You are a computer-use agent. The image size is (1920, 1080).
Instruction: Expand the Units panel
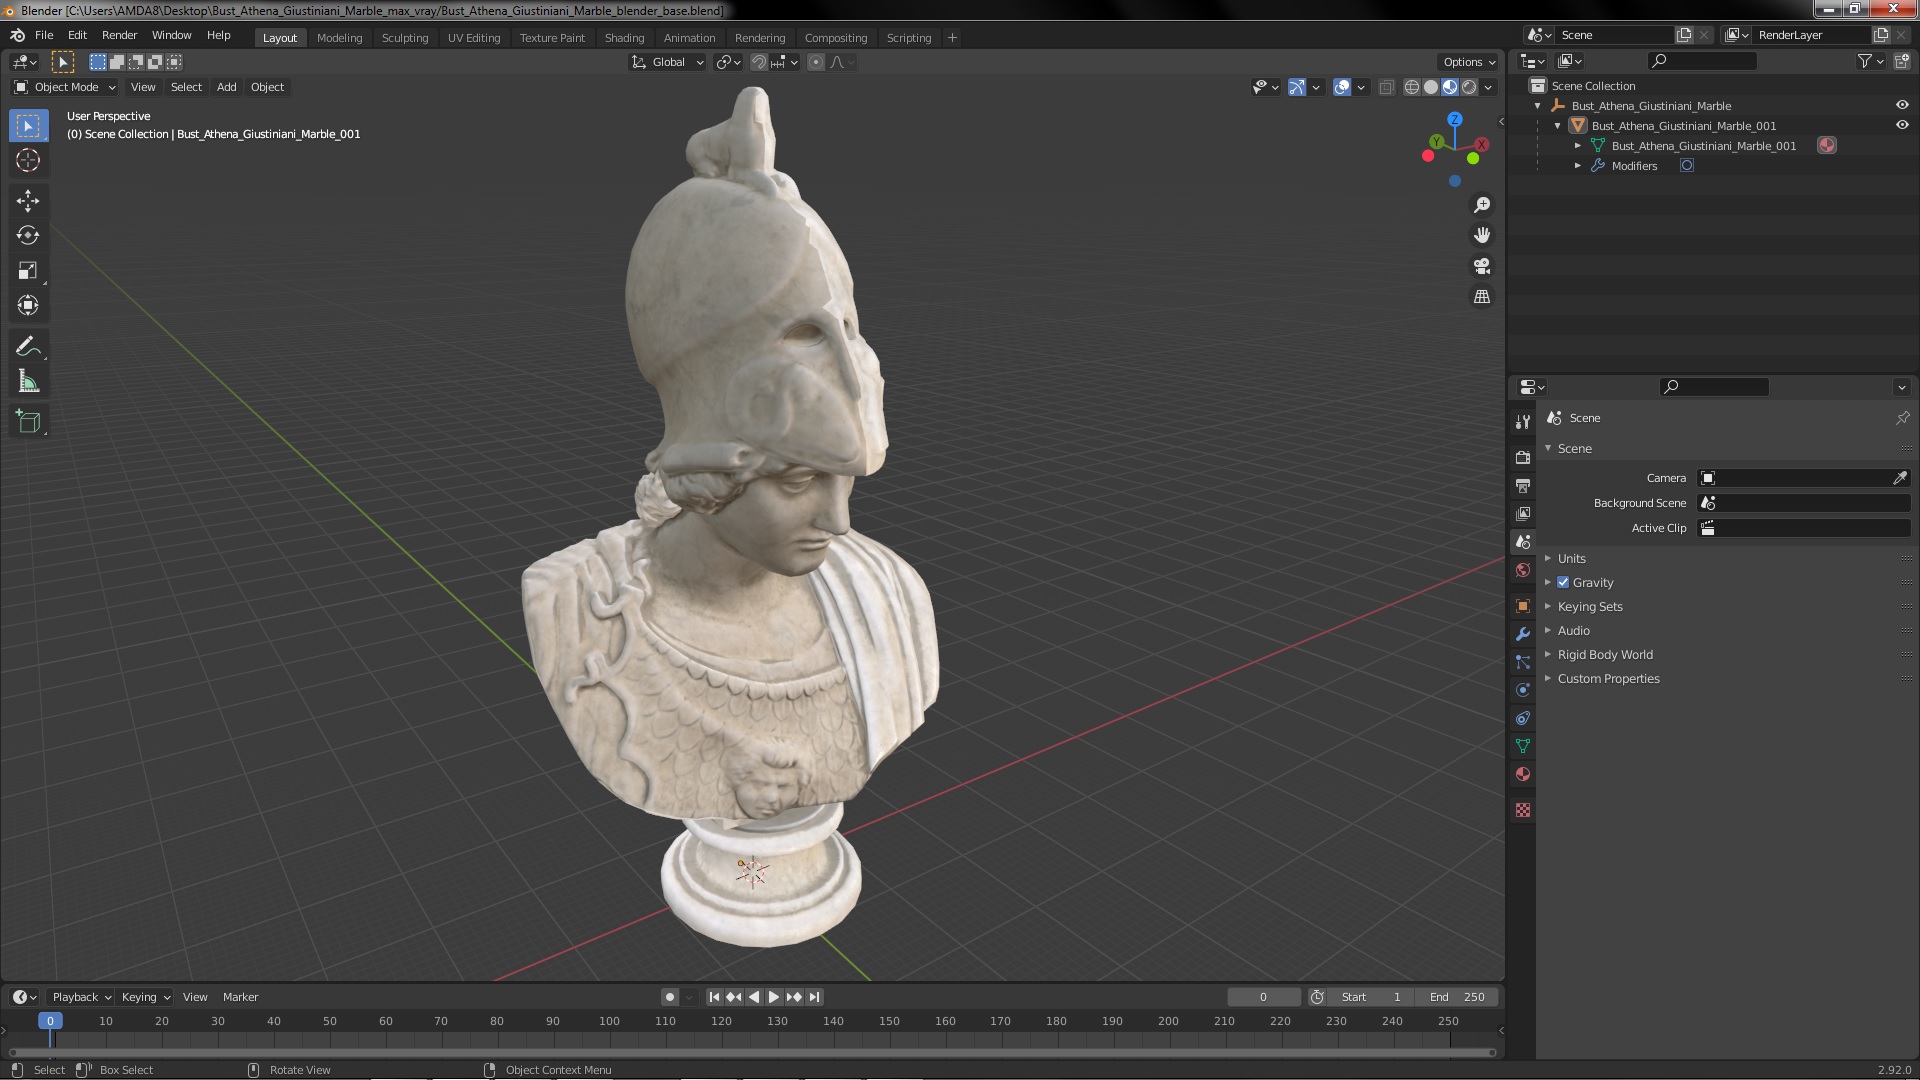click(1571, 558)
